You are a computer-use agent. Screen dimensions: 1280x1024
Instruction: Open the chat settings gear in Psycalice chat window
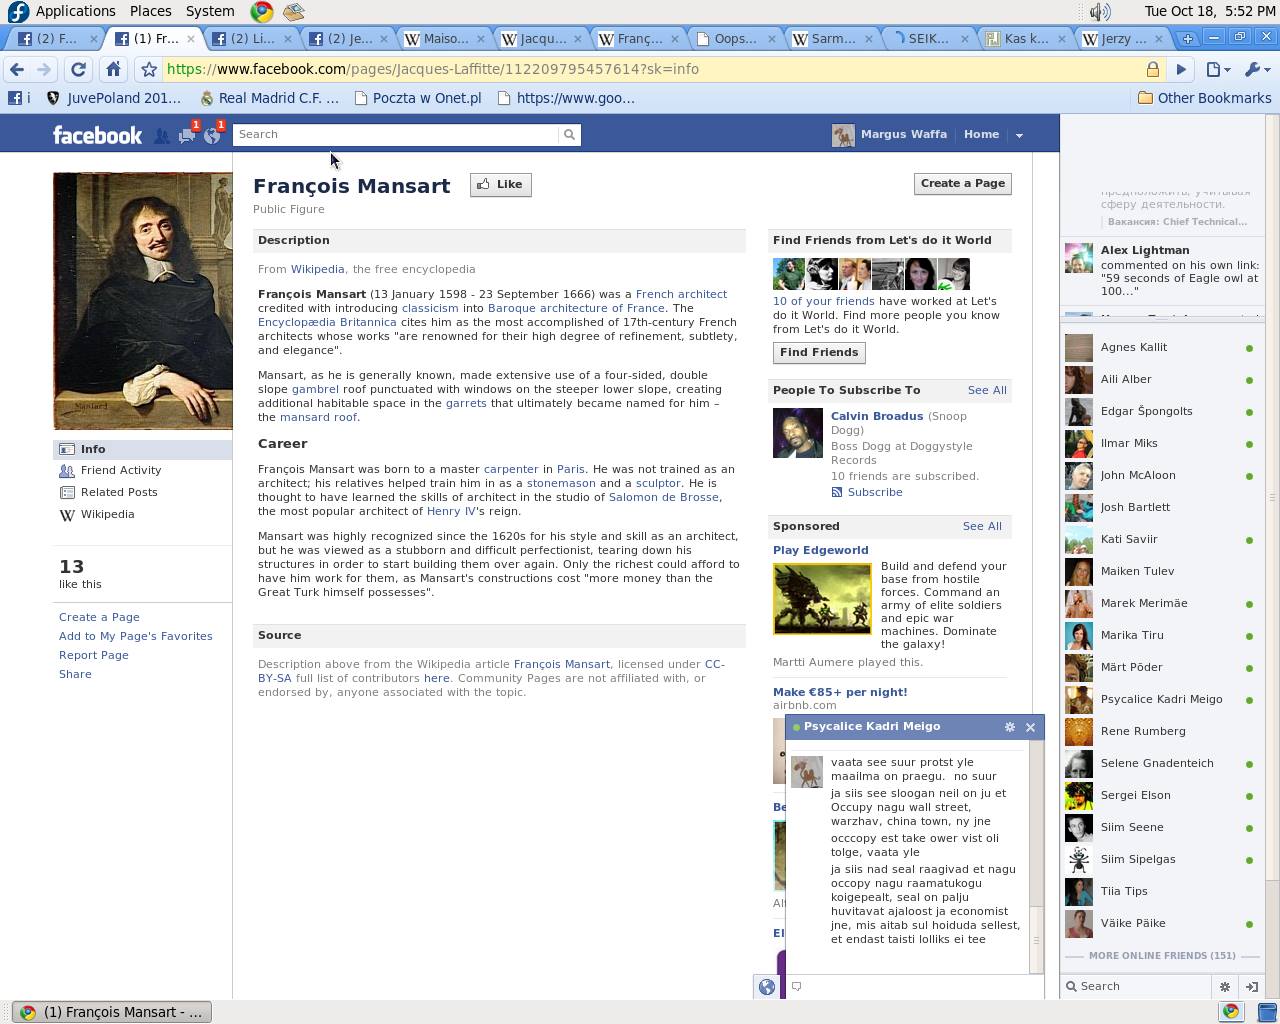[x=1009, y=727]
